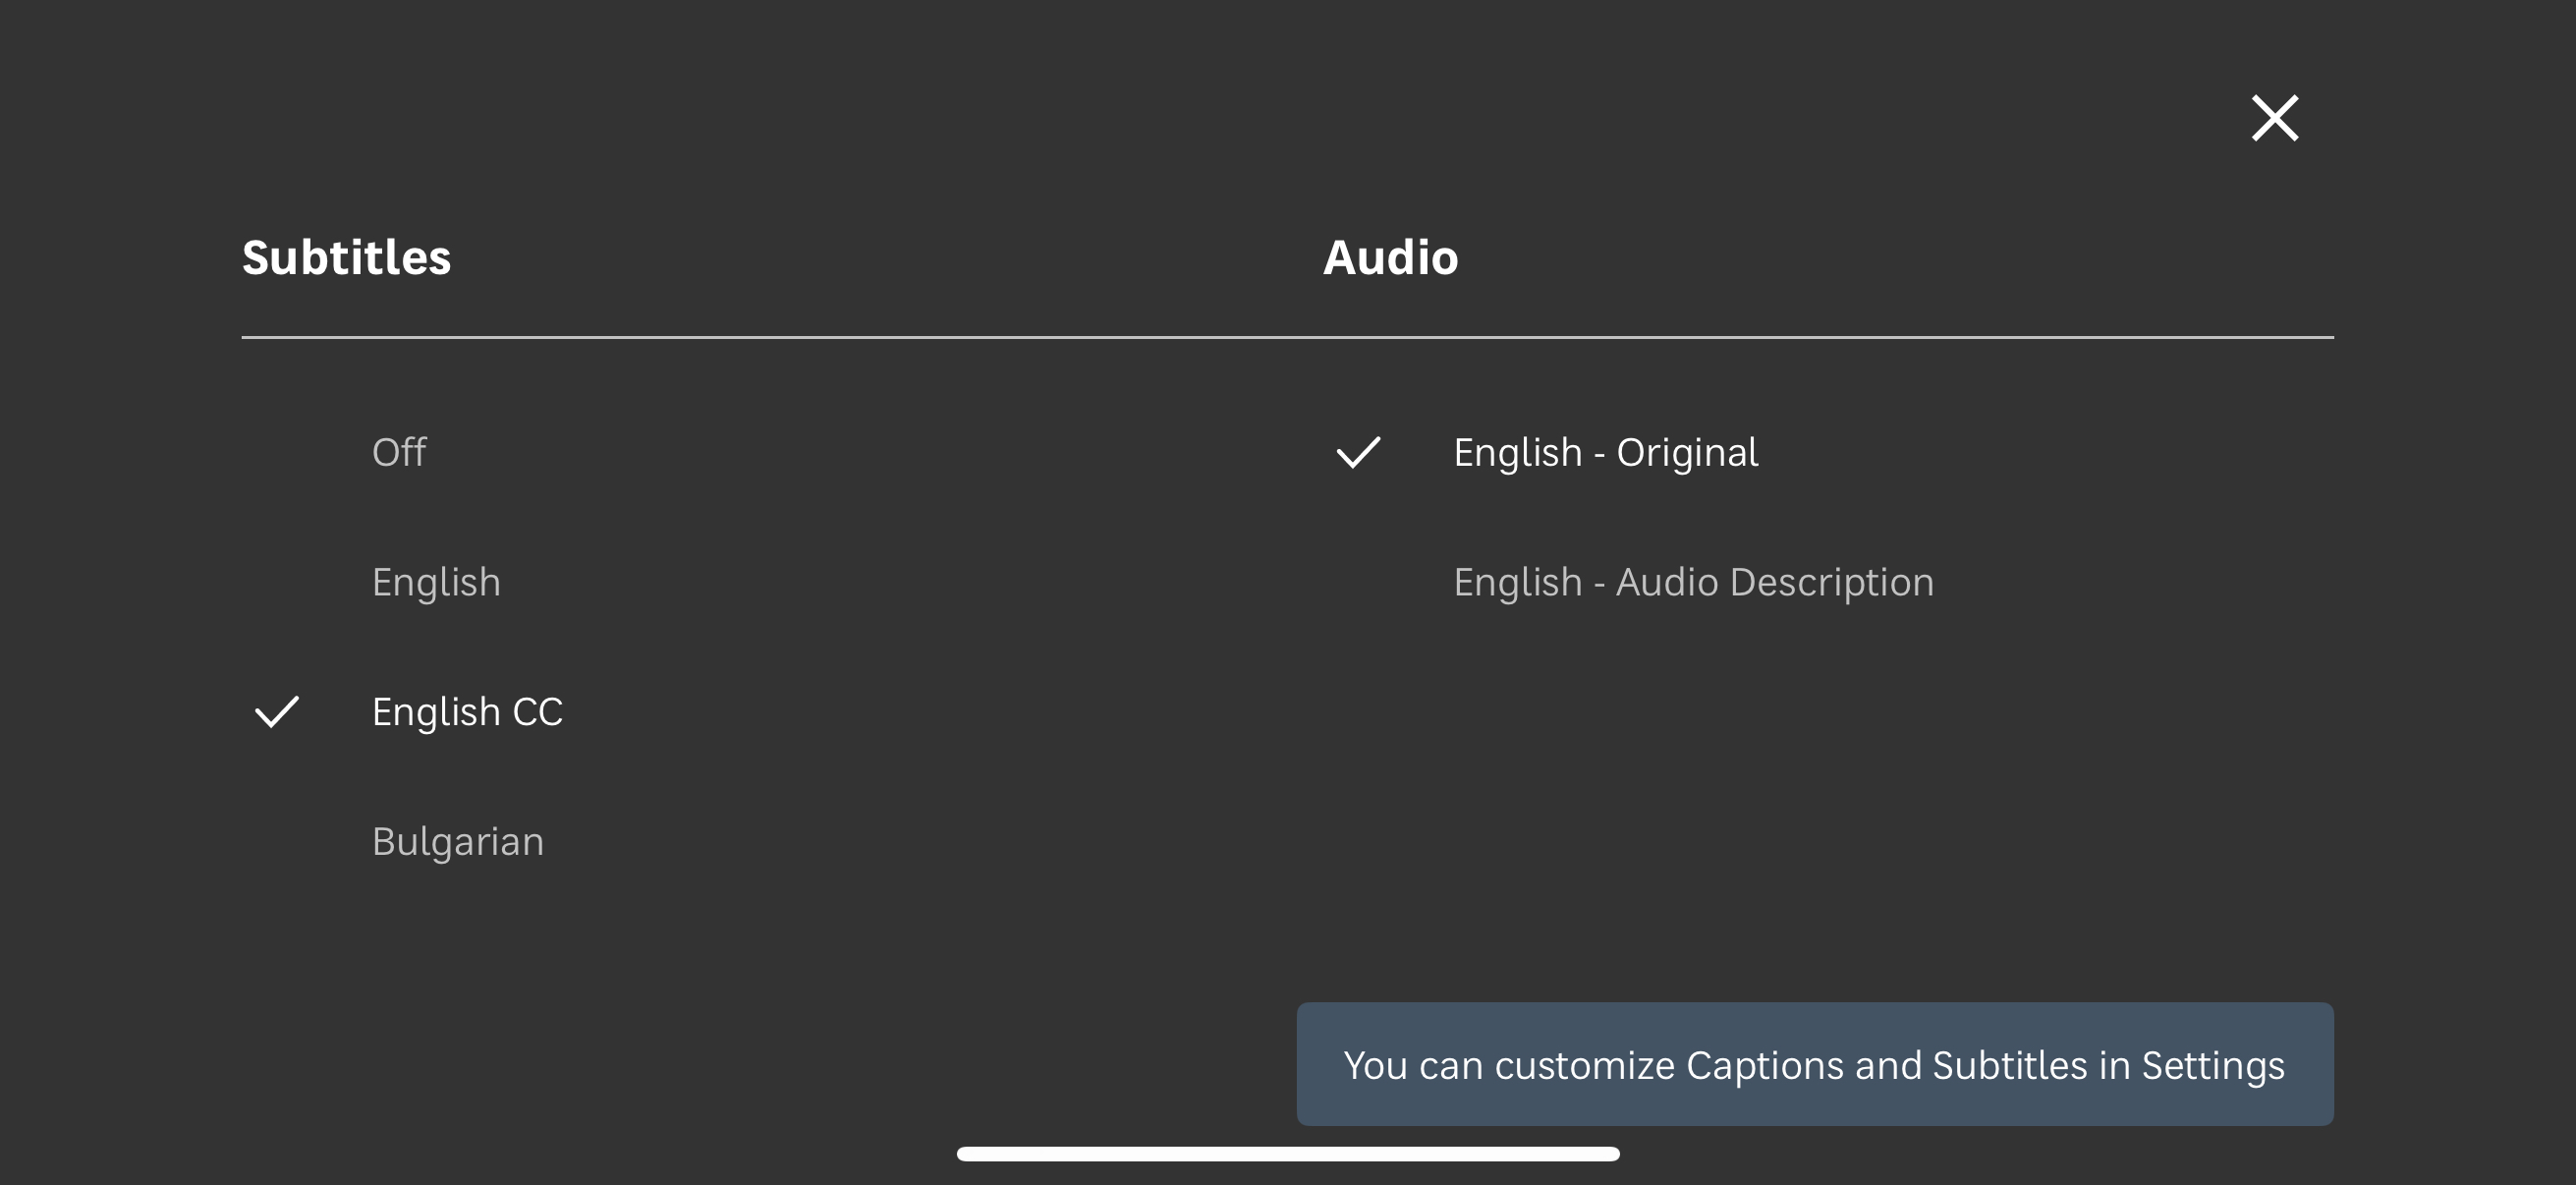Tap the home indicator bar
Image resolution: width=2576 pixels, height=1185 pixels.
pos(1287,1153)
